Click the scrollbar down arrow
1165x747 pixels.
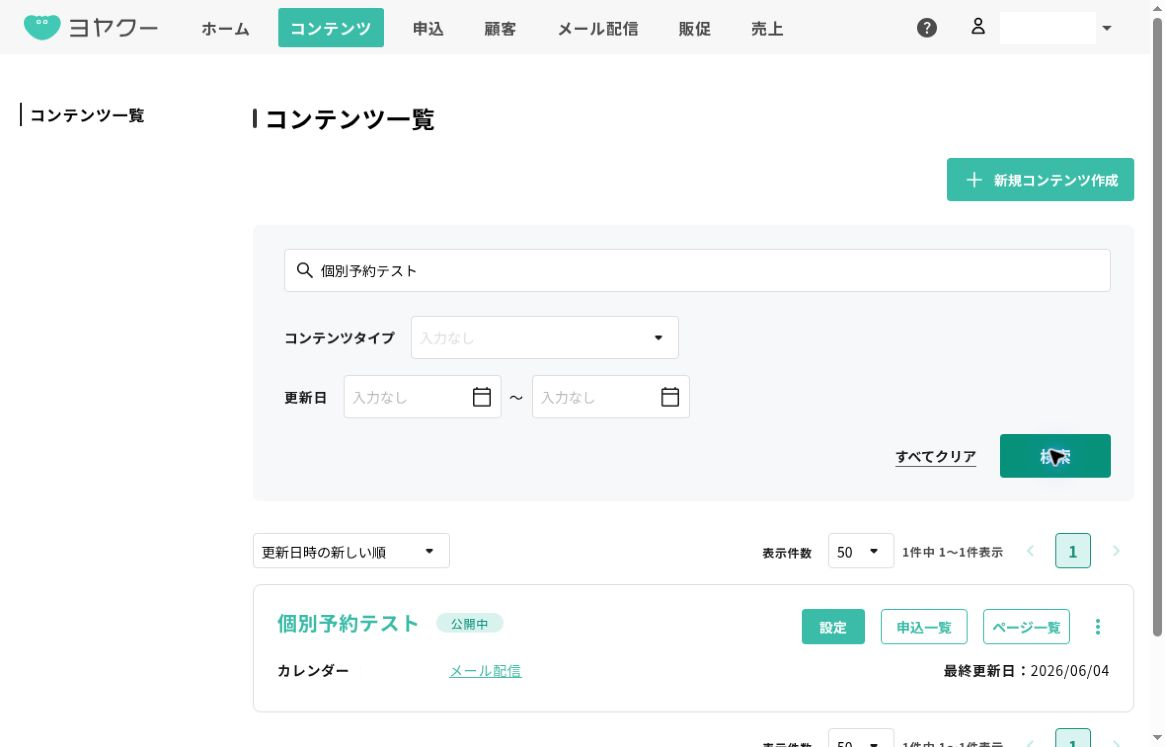1157,738
